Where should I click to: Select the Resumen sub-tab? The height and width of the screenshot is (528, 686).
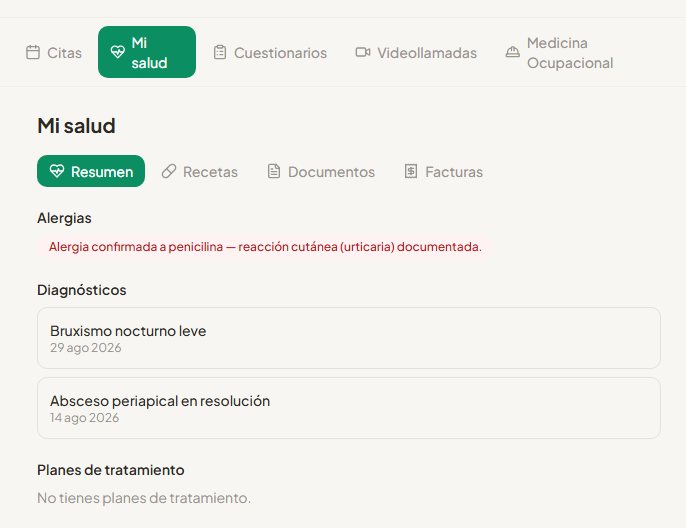(91, 171)
